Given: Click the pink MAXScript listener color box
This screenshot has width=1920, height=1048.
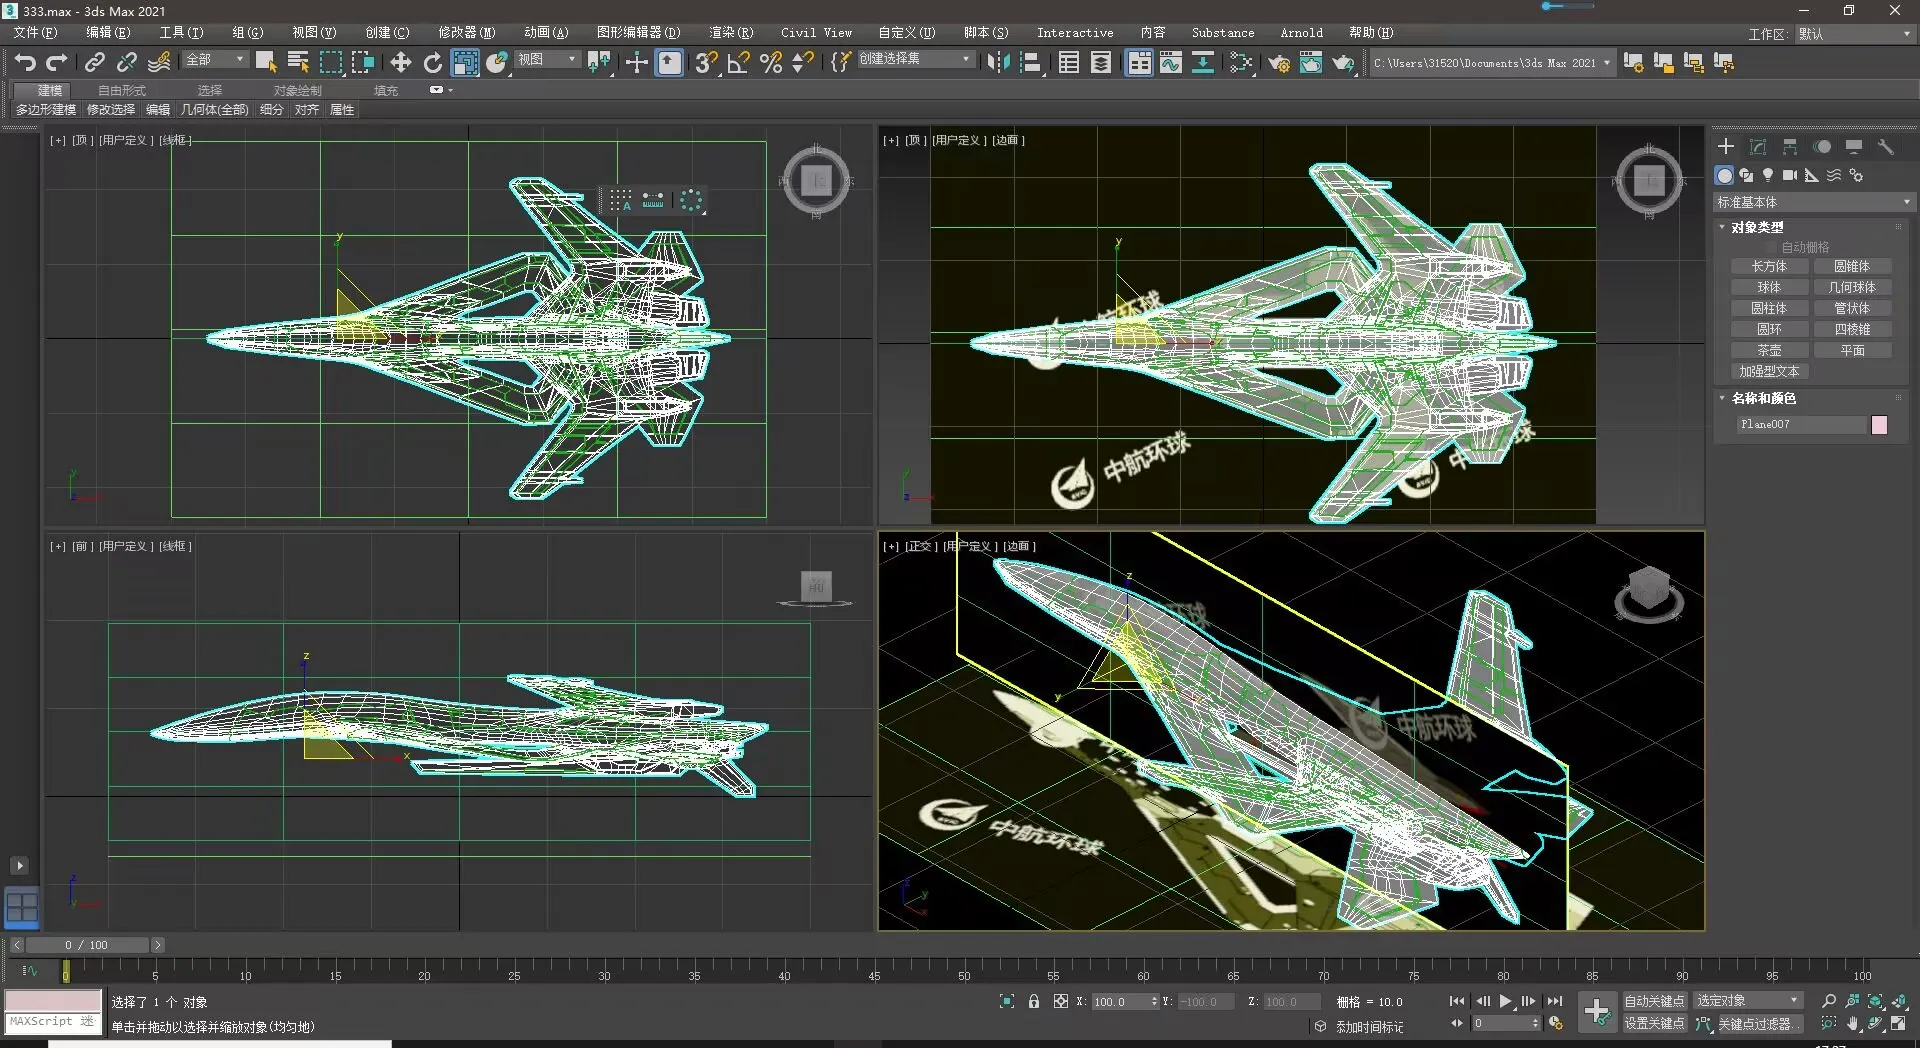Looking at the screenshot, I should [53, 1000].
